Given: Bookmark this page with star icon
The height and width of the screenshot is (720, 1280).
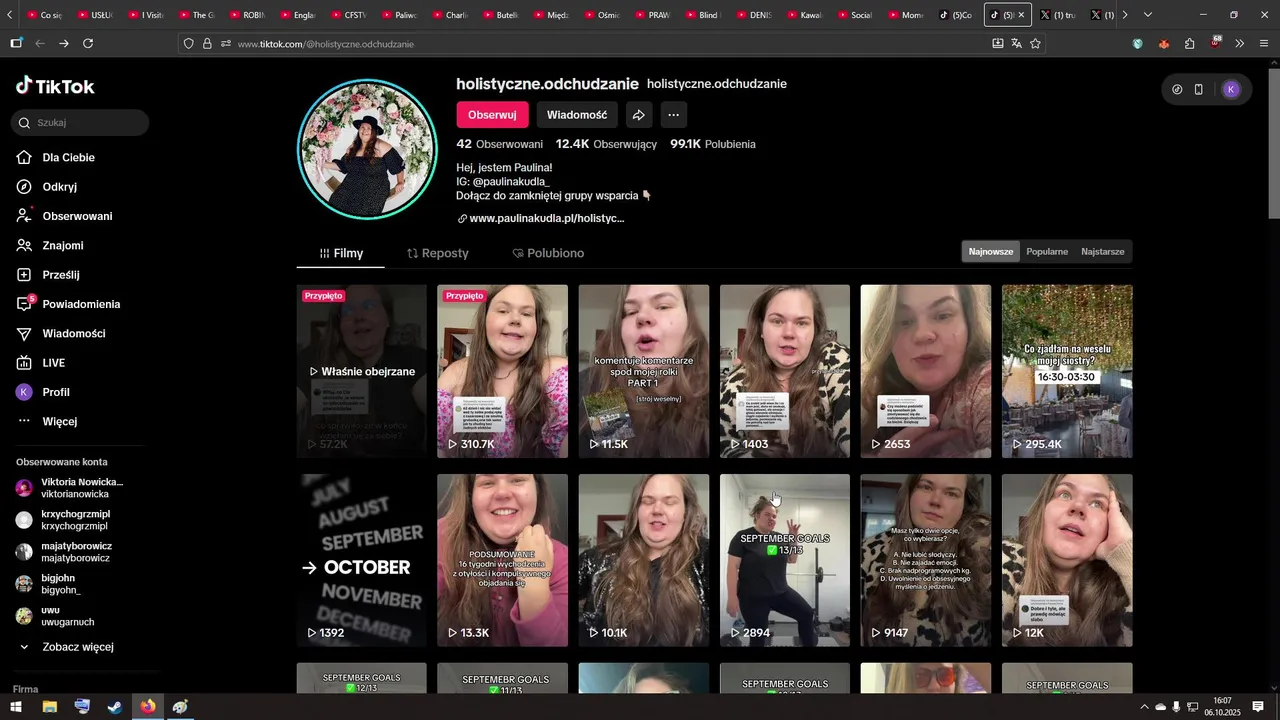Looking at the screenshot, I should [x=1035, y=43].
